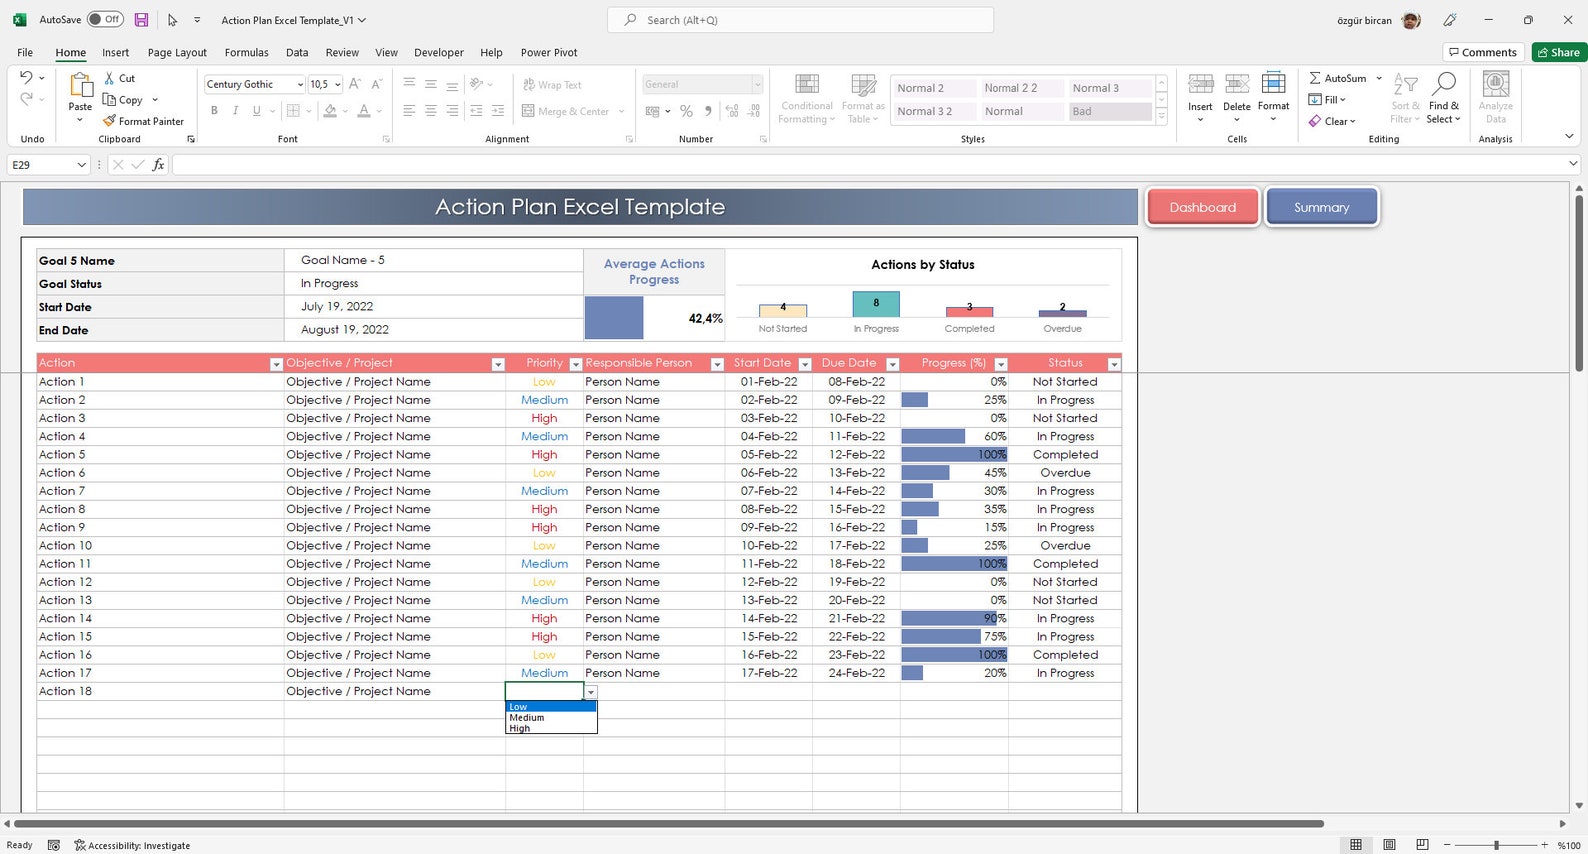The image size is (1588, 854).
Task: Click the Format cells icon
Action: point(1274,83)
